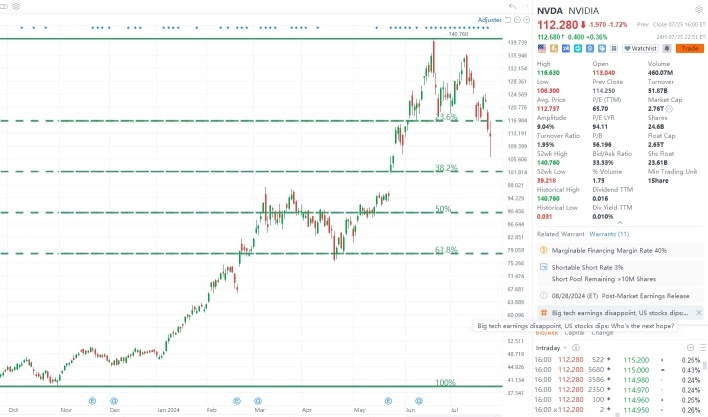Click the 61.8% Fibonacci level label
Viewport: 708px width, 417px height.
(x=447, y=250)
